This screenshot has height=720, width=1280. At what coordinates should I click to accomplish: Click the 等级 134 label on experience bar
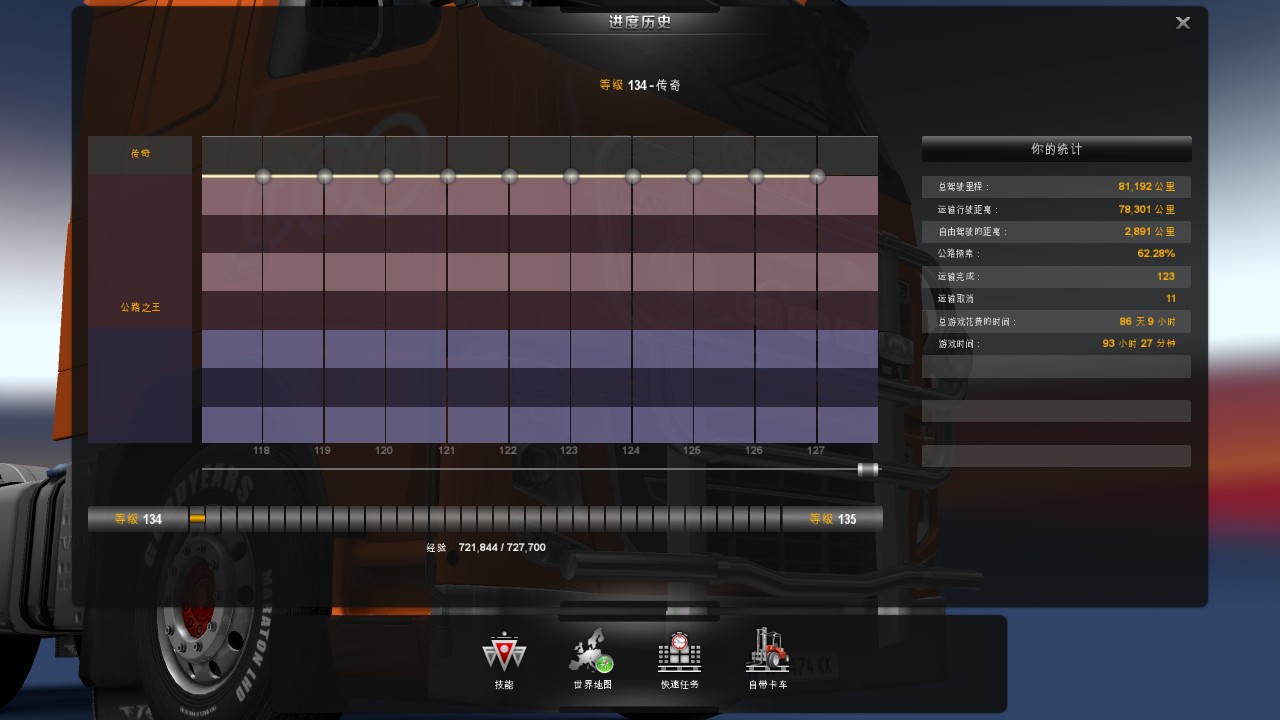[x=138, y=519]
